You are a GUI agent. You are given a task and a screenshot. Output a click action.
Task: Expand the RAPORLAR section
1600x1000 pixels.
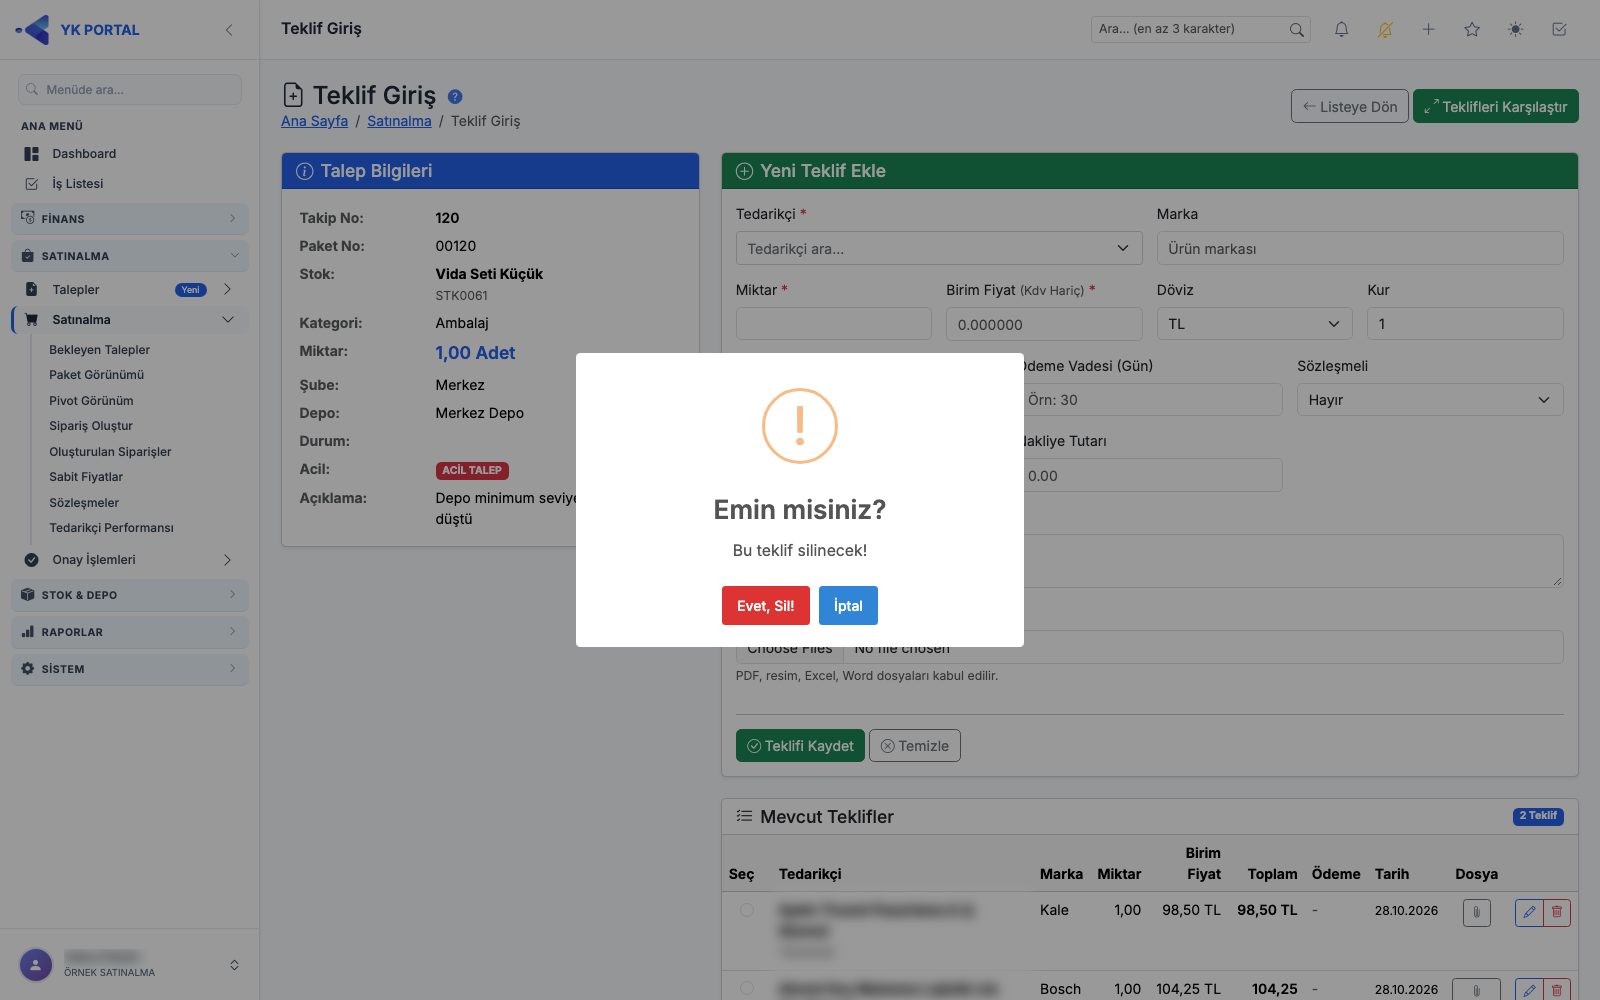(x=130, y=632)
